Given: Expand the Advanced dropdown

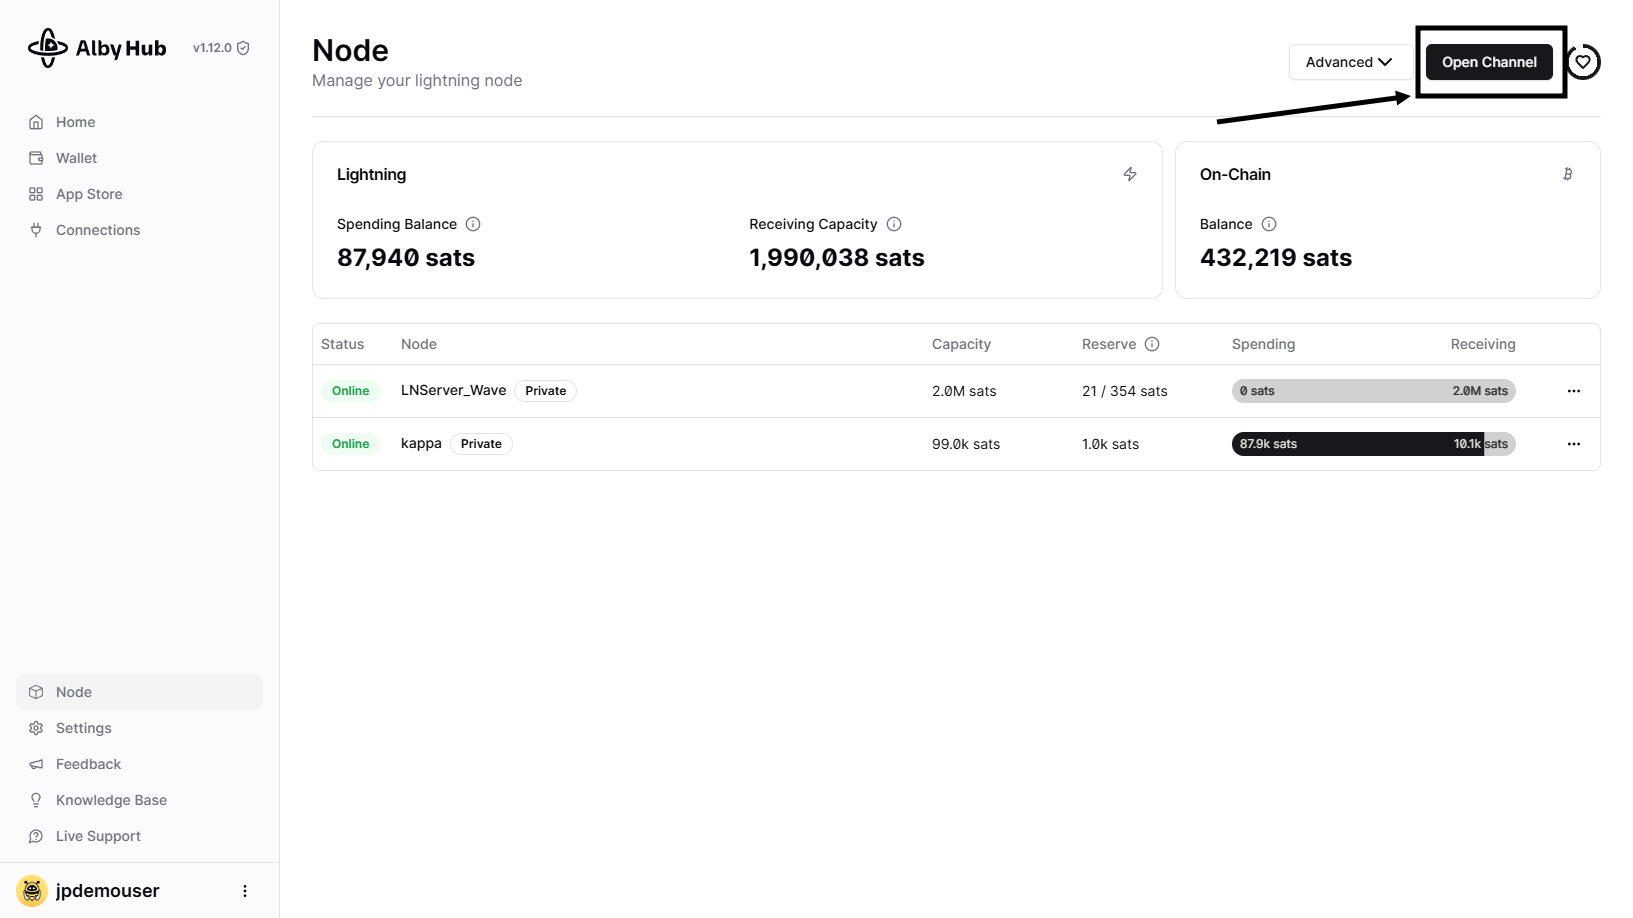Looking at the screenshot, I should click(1348, 62).
